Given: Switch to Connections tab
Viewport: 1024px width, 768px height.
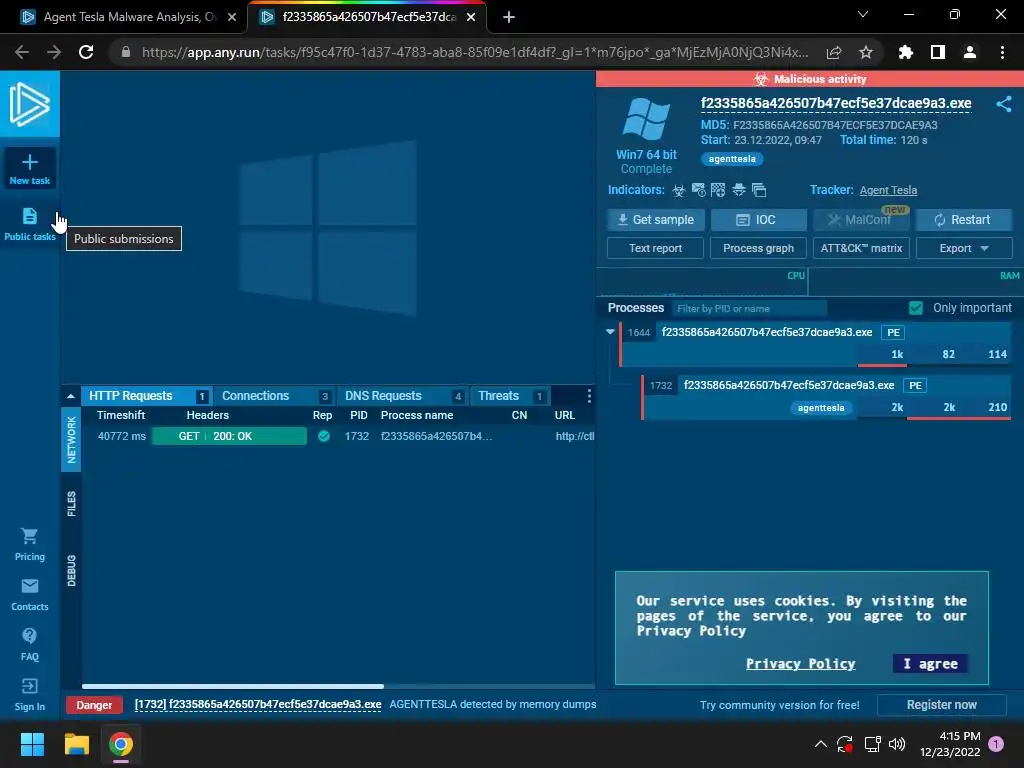Looking at the screenshot, I should tap(275, 396).
